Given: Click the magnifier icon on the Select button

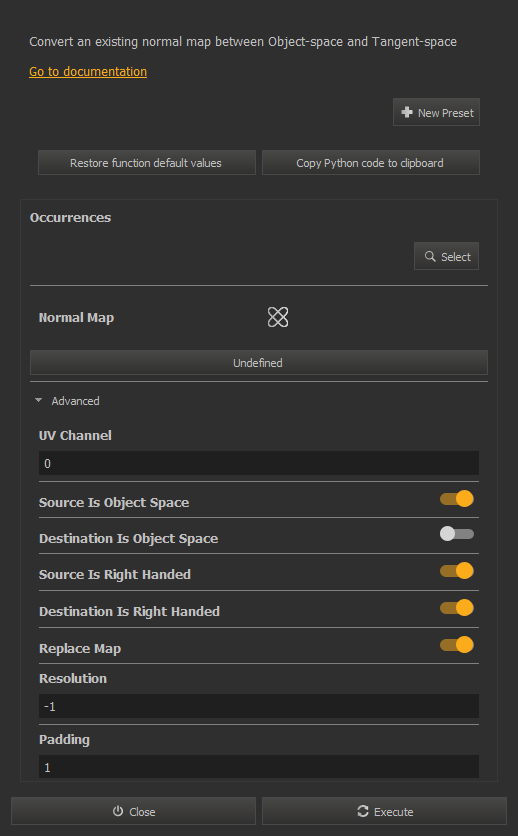Looking at the screenshot, I should coord(430,256).
